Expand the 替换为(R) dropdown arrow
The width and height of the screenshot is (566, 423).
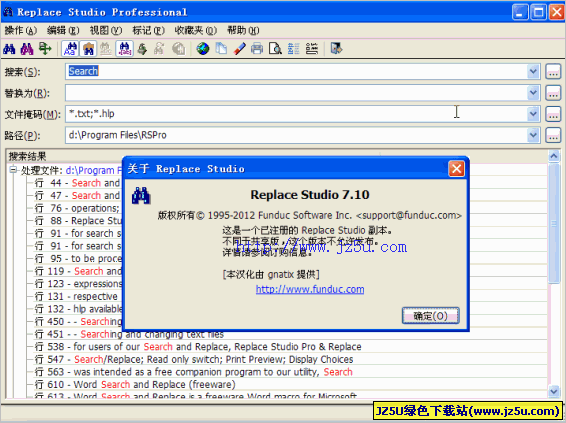coord(533,93)
